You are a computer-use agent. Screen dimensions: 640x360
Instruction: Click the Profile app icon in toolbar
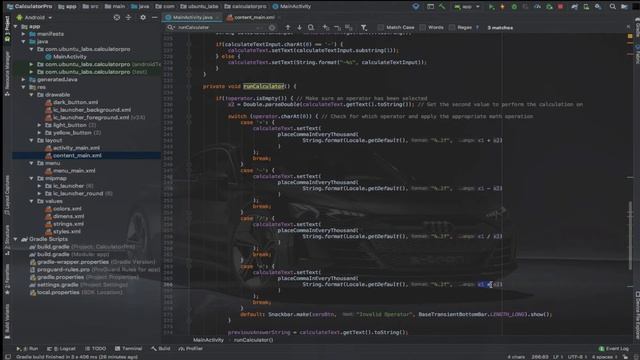click(538, 7)
